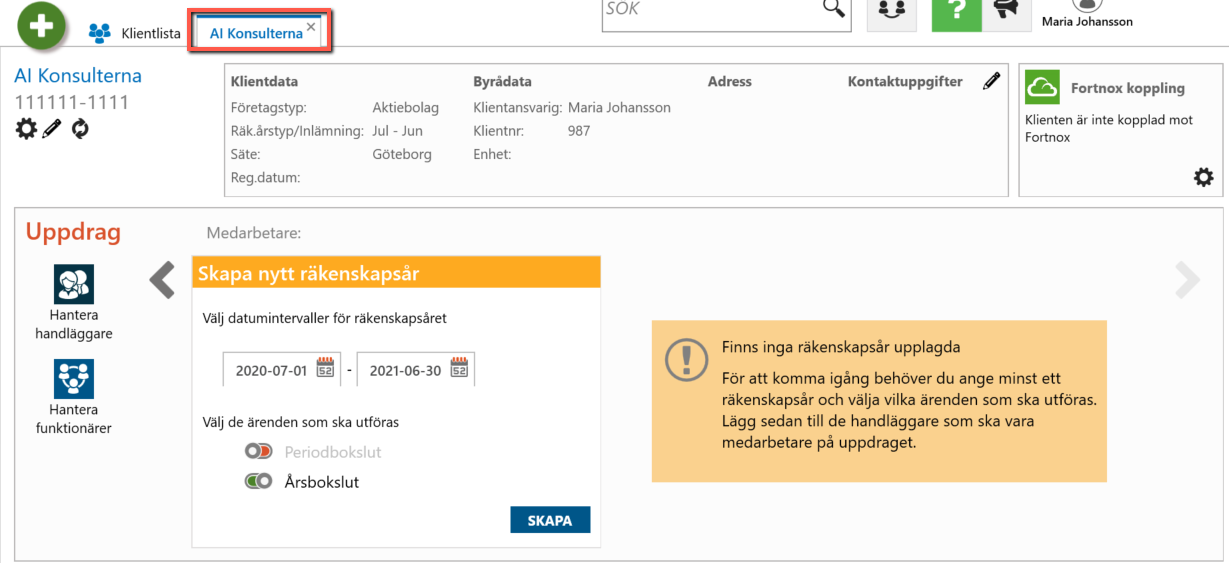Open the Klientlista tab
Image resolution: width=1229 pixels, height=563 pixels.
pyautogui.click(x=135, y=33)
